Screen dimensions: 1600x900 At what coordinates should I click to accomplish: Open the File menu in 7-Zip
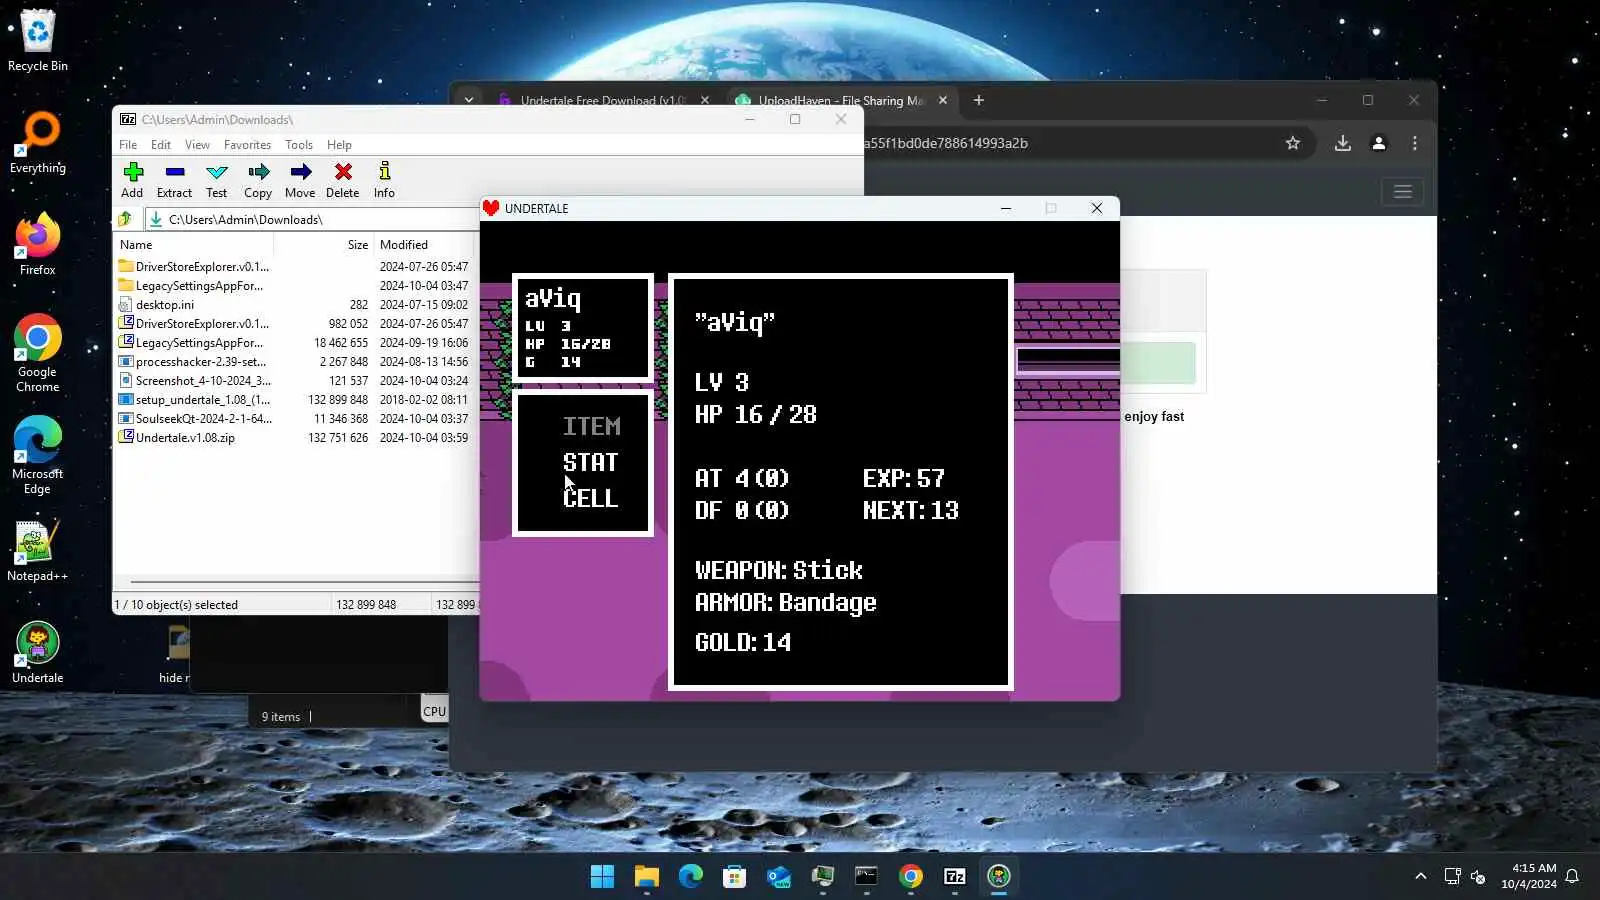point(128,145)
